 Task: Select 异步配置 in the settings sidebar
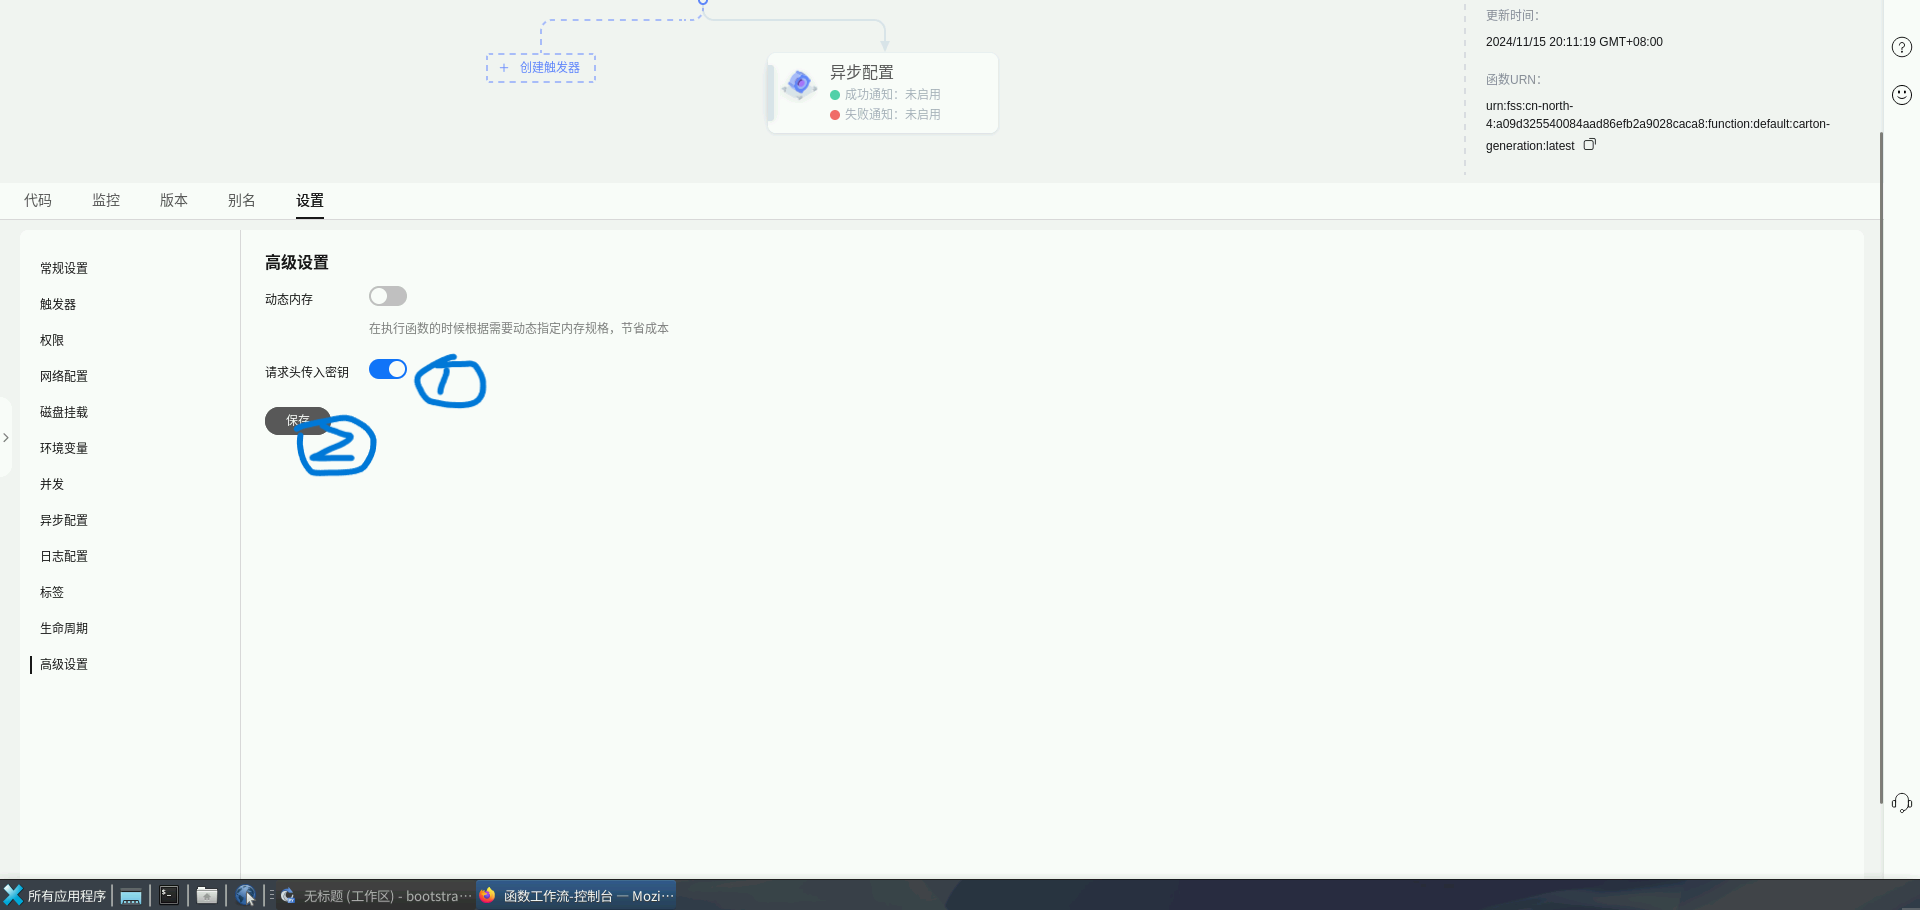(x=64, y=520)
